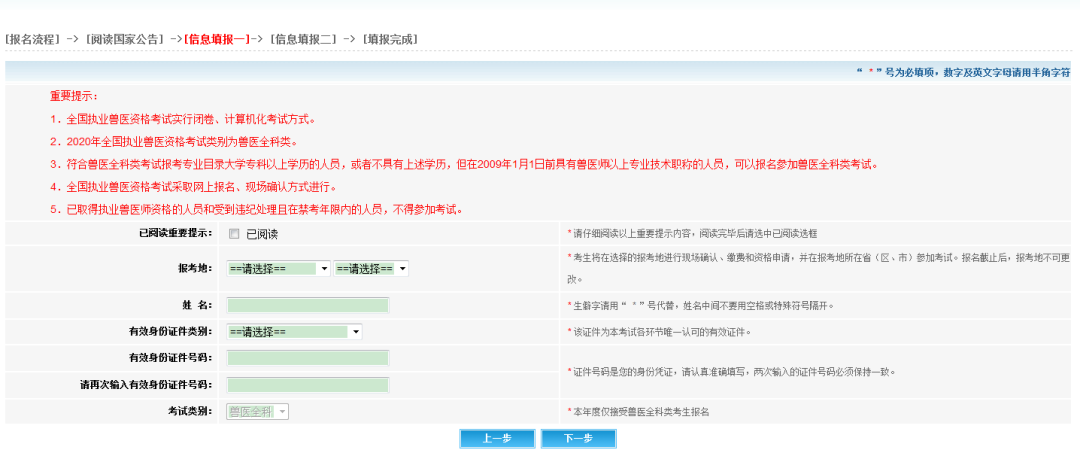This screenshot has height=453, width=1080.
Task: Open the province dropdown for 报考地
Action: pyautogui.click(x=278, y=268)
